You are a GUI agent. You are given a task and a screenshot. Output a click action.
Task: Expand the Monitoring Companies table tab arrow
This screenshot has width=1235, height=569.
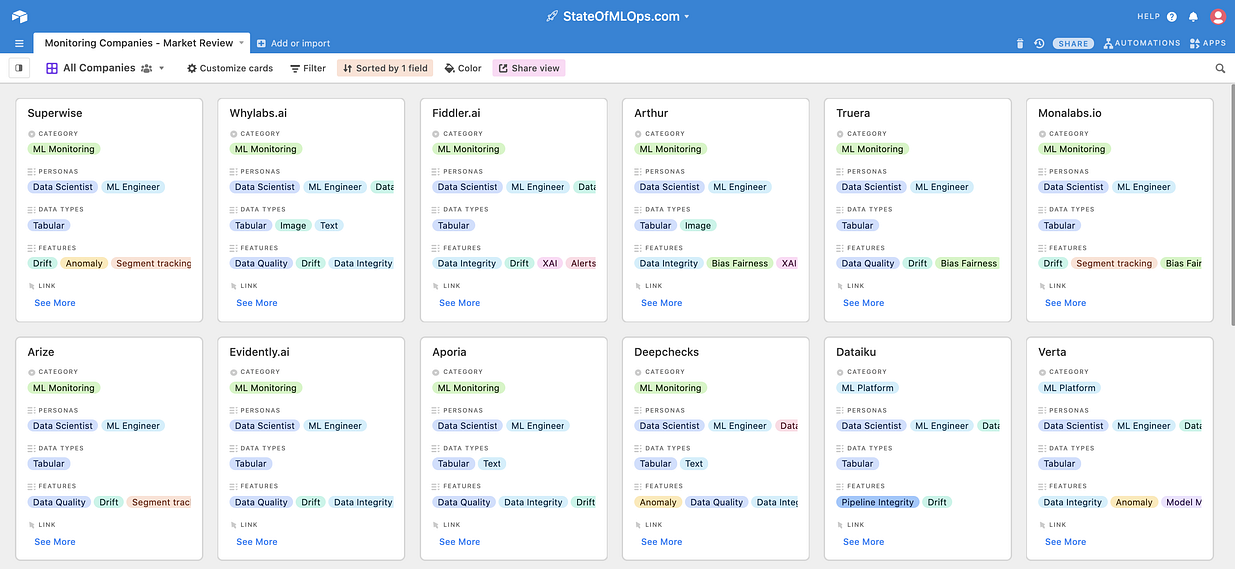[240, 43]
